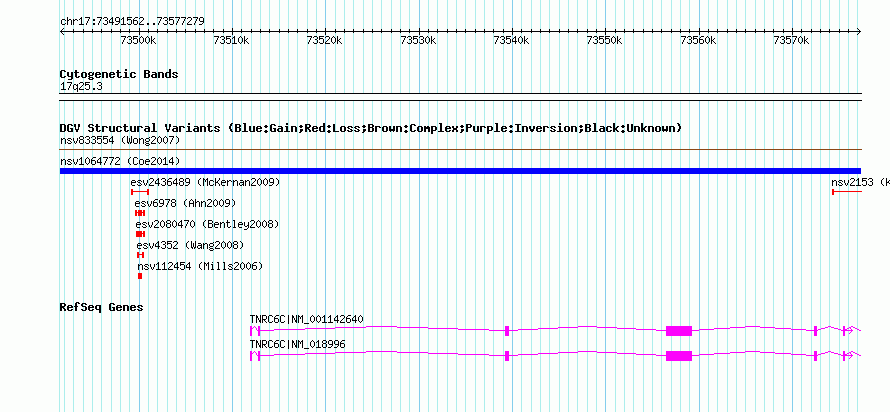Click the NM_001142640 exon near 73540k

(507, 331)
